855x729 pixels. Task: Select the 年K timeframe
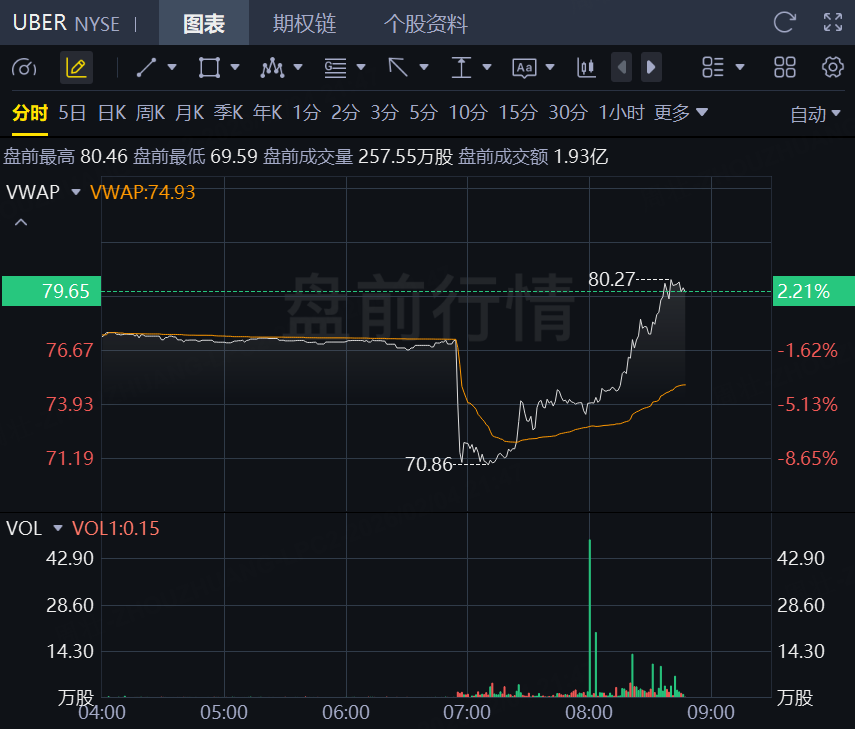267,113
